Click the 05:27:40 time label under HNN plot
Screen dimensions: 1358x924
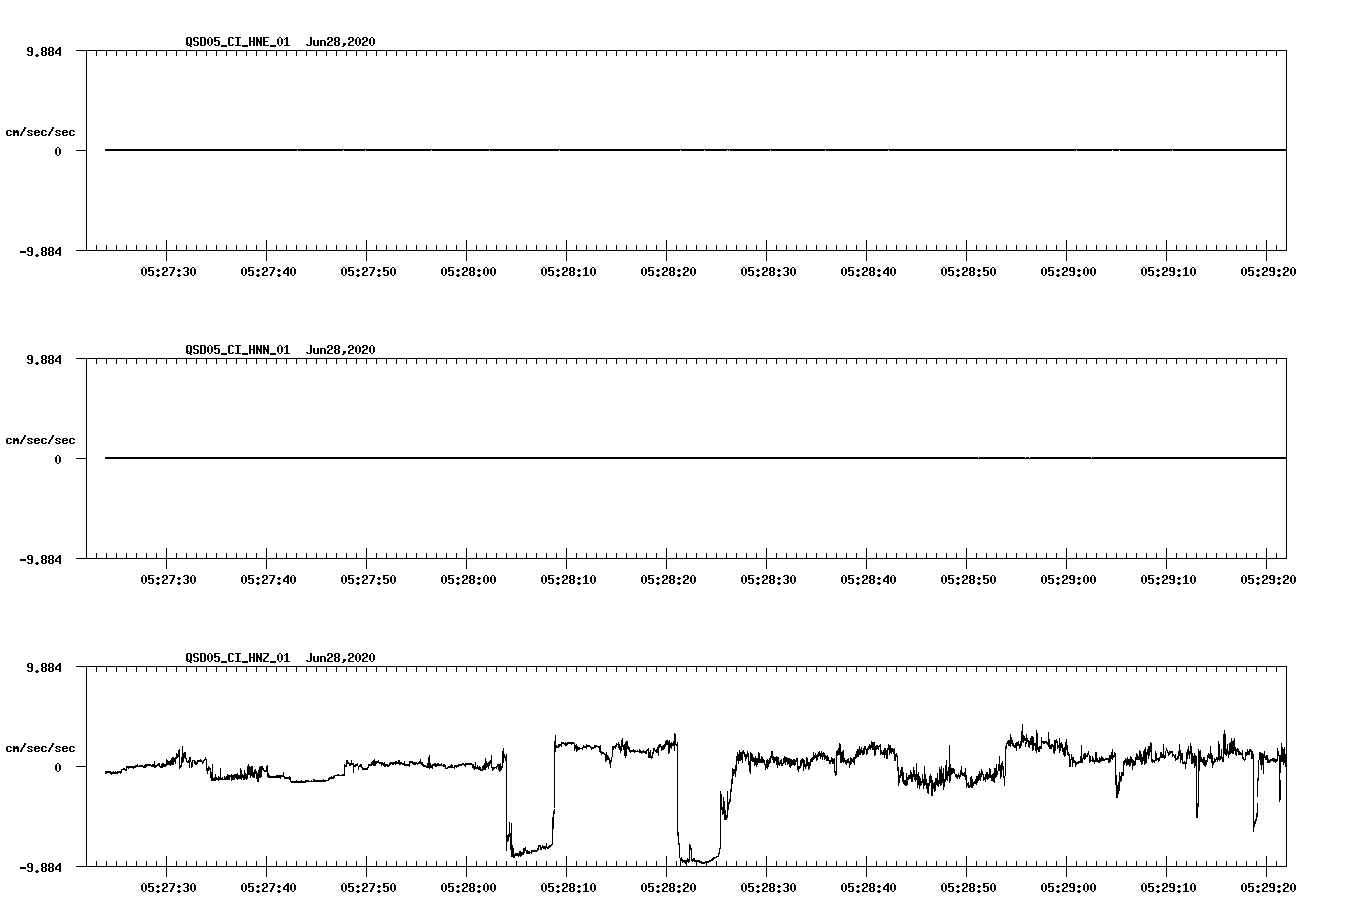pos(268,579)
